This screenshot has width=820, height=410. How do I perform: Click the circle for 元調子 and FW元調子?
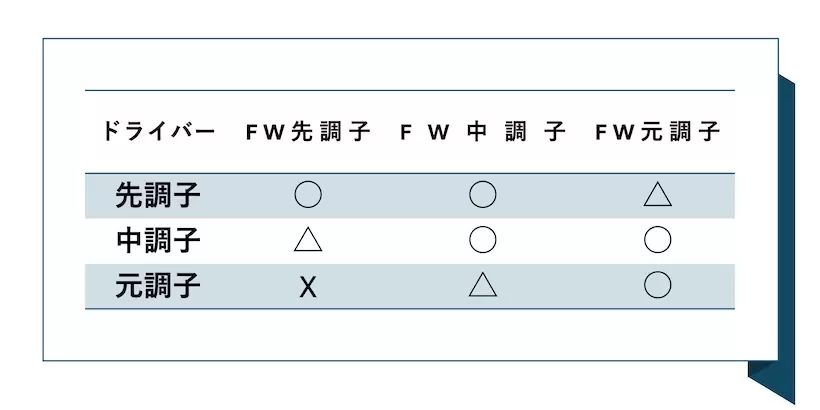[657, 287]
